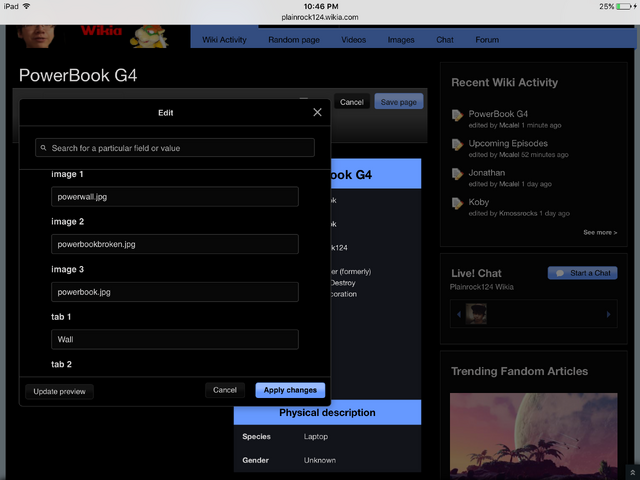Close the Edit dialog with X

pyautogui.click(x=317, y=112)
